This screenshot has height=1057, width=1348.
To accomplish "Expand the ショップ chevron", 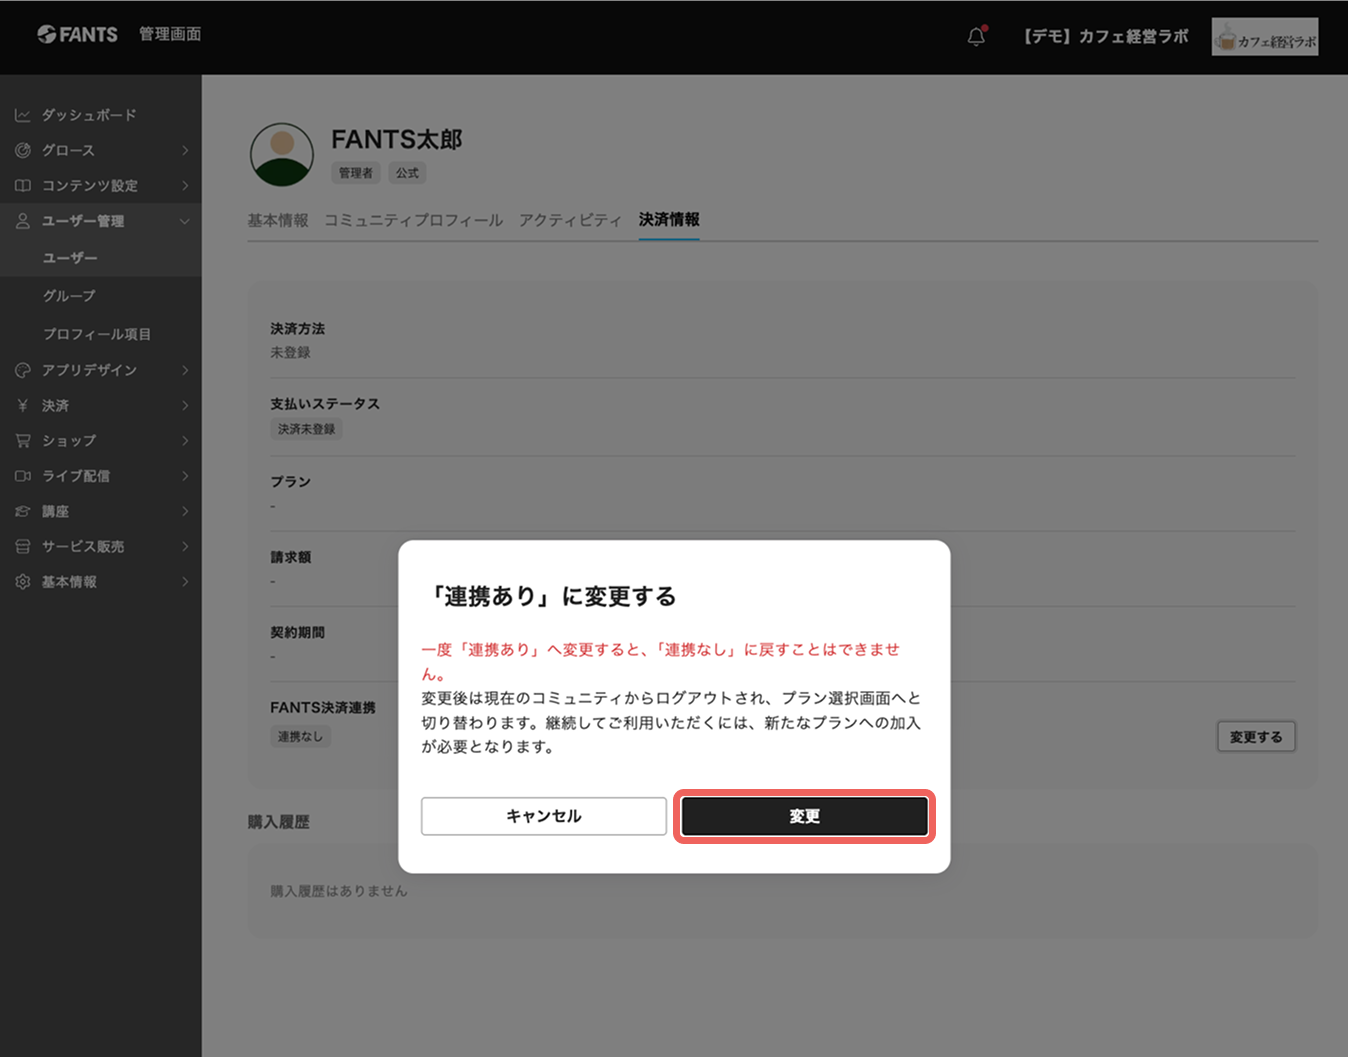I will point(185,440).
